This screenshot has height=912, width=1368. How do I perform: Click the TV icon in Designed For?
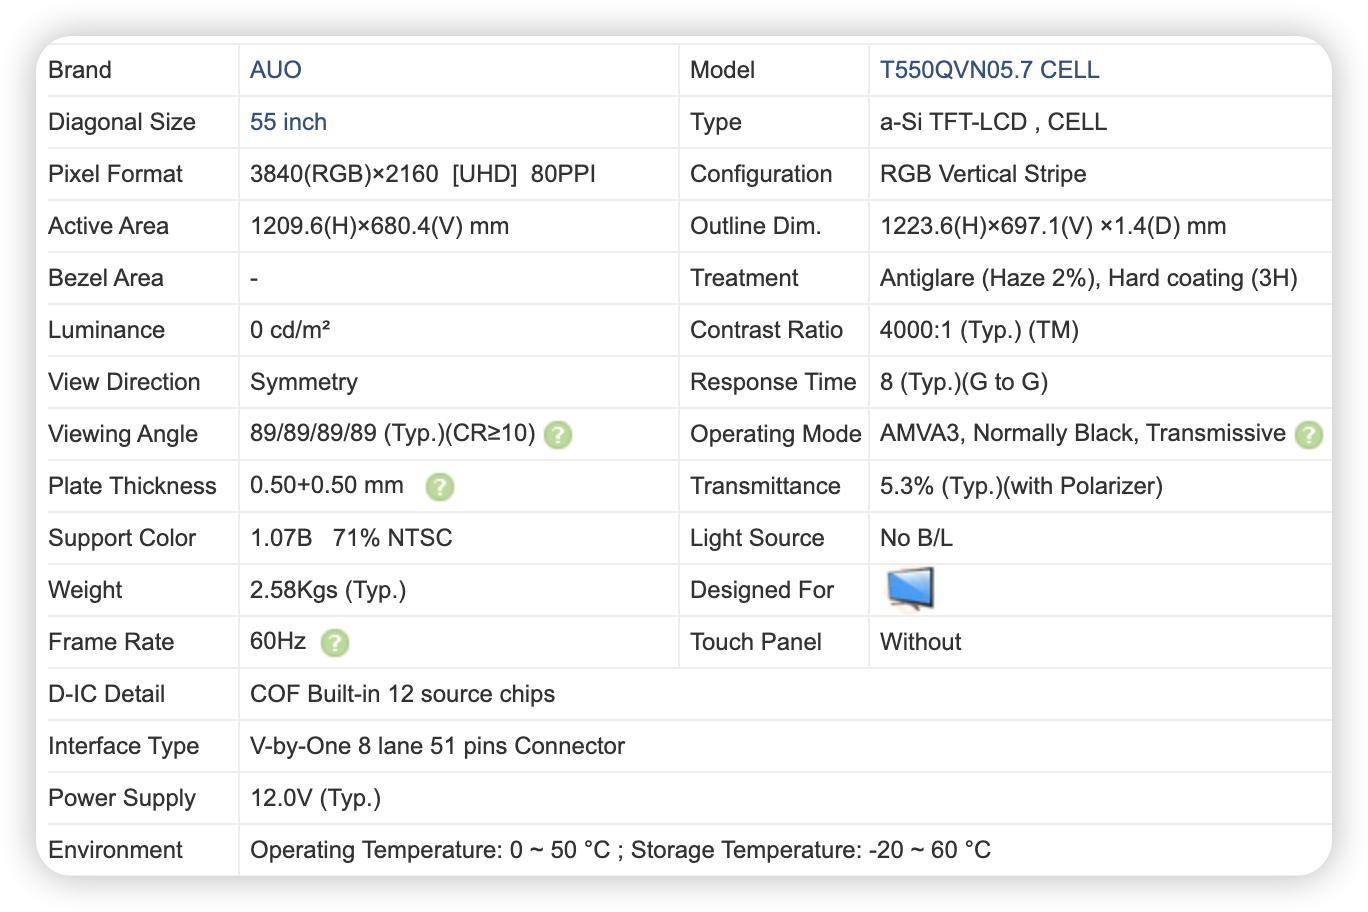(x=910, y=588)
